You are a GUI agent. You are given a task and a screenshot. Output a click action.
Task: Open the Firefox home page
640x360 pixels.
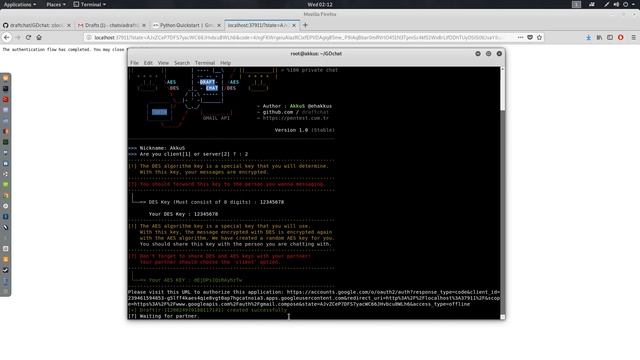pos(39,38)
